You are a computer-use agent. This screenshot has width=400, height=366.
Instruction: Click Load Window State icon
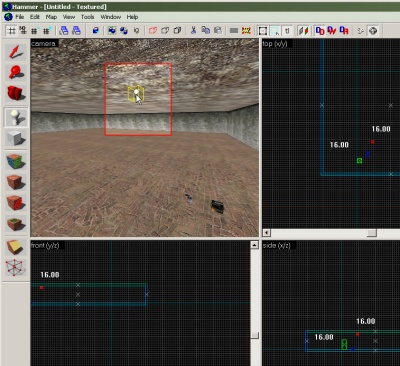point(64,31)
